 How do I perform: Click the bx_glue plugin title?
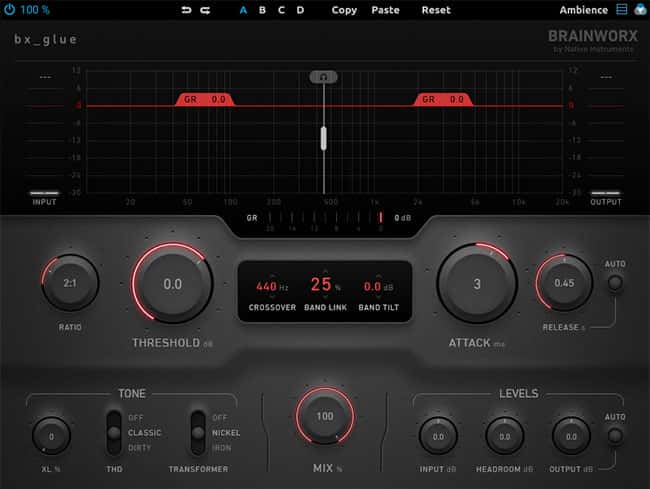click(x=46, y=39)
